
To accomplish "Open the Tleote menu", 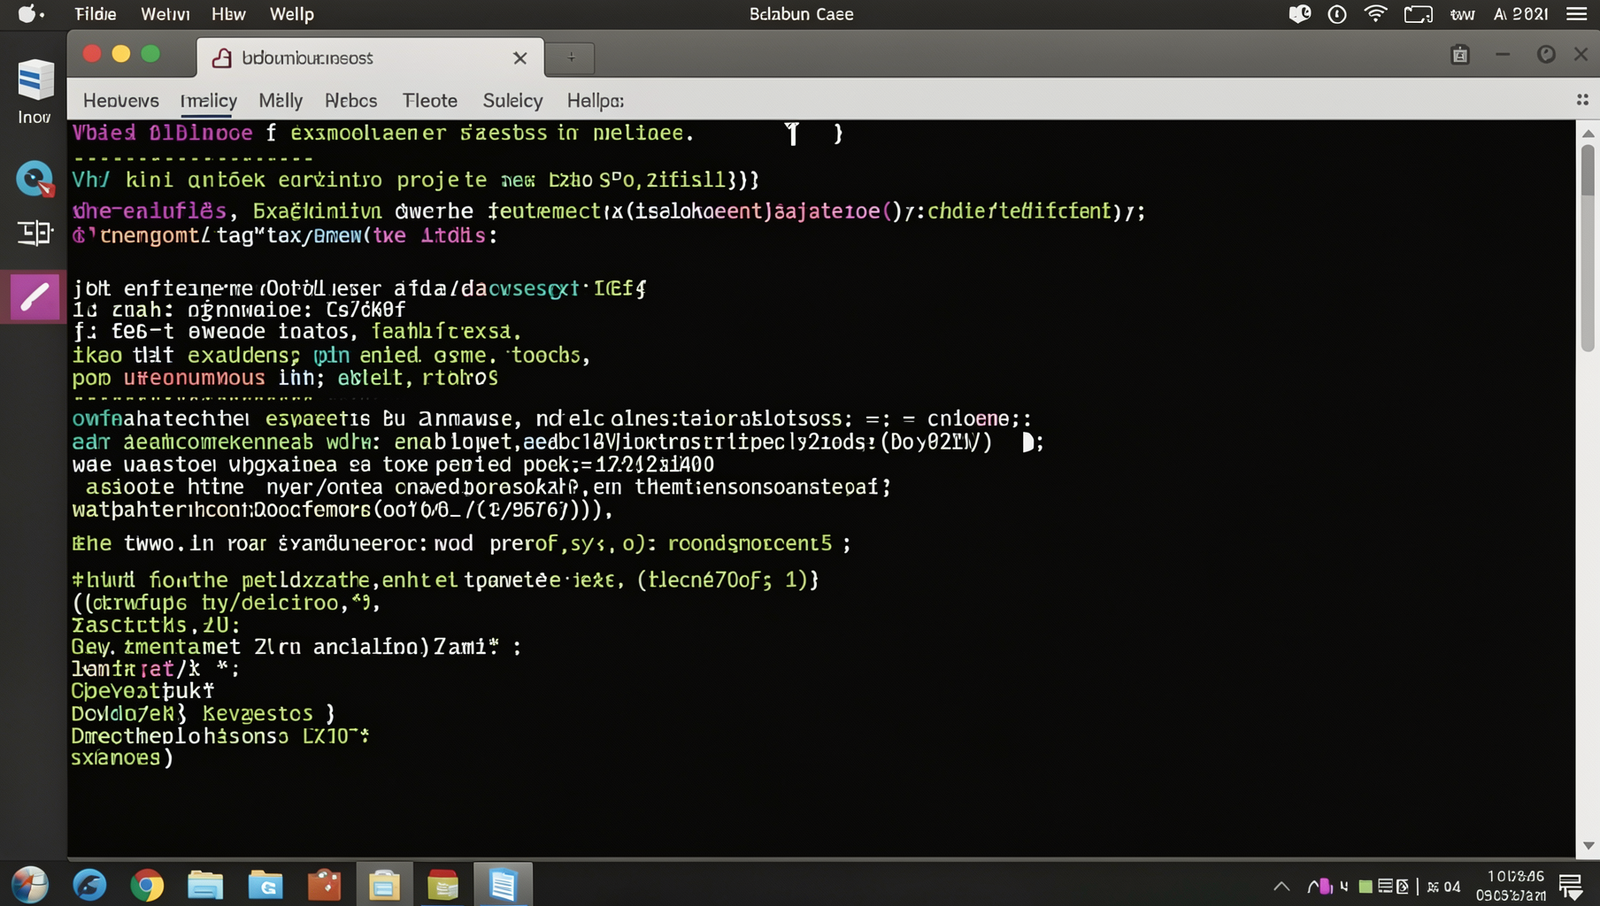I will (x=430, y=100).
